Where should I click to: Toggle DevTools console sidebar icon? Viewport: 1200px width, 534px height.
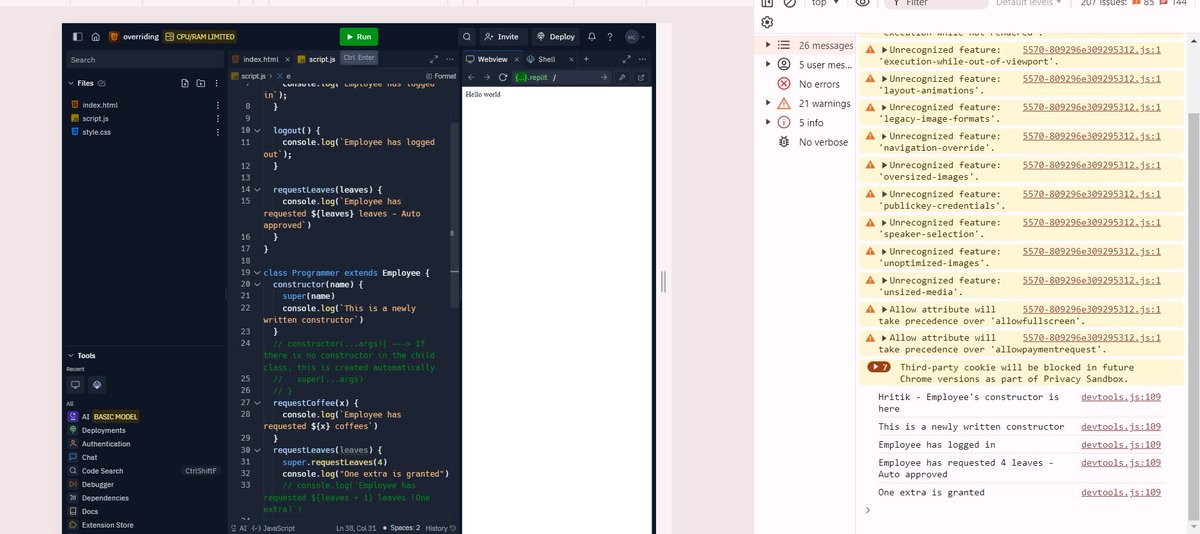[x=767, y=3]
